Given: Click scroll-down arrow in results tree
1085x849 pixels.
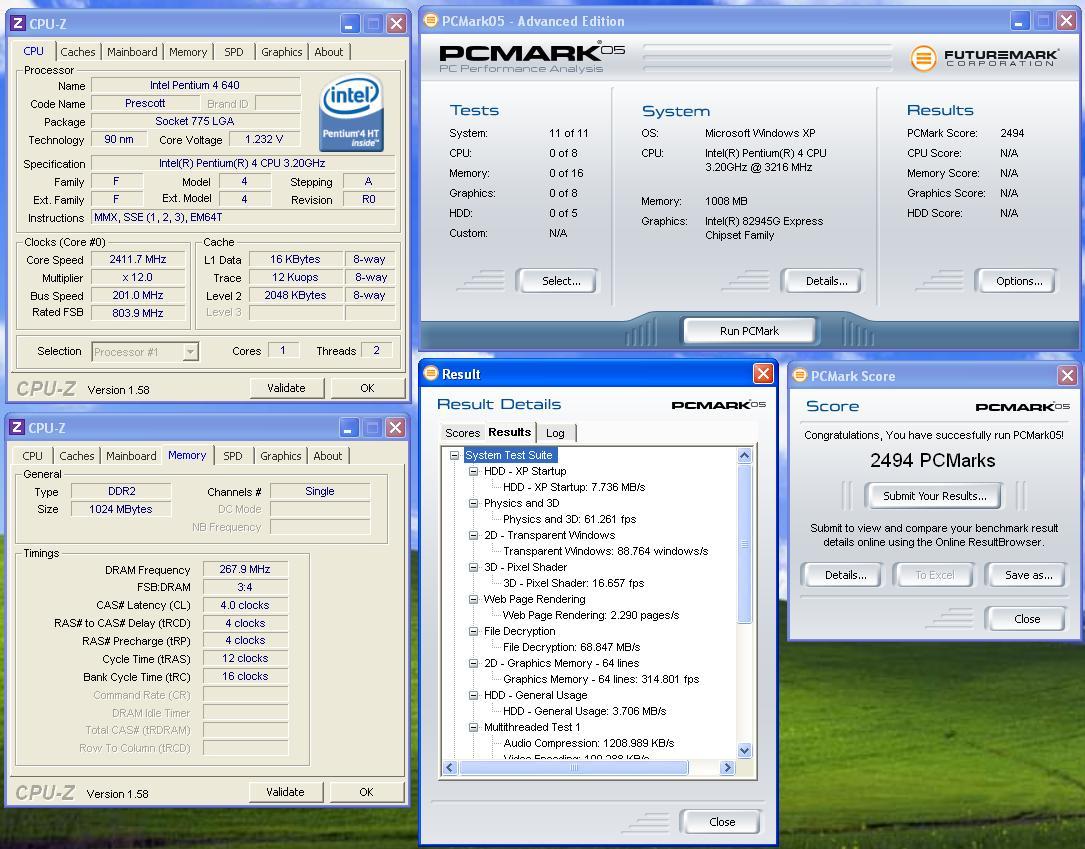Looking at the screenshot, I should point(745,750).
